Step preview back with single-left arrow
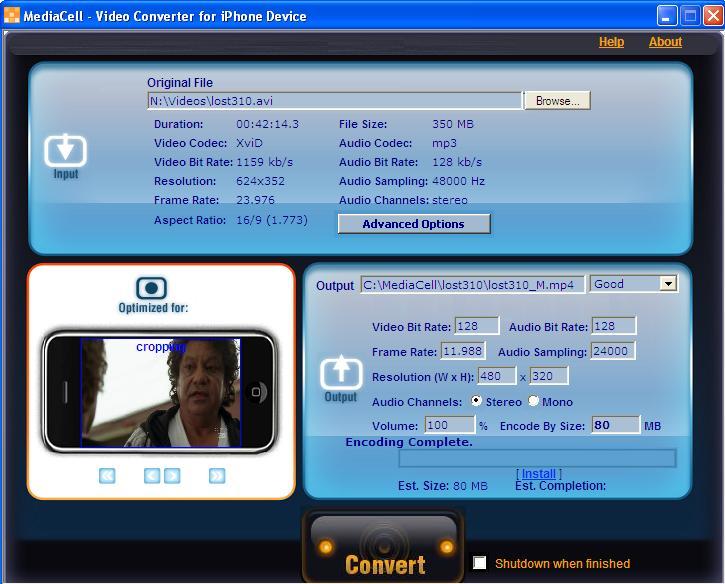Viewport: 725px width, 584px height. (x=152, y=475)
